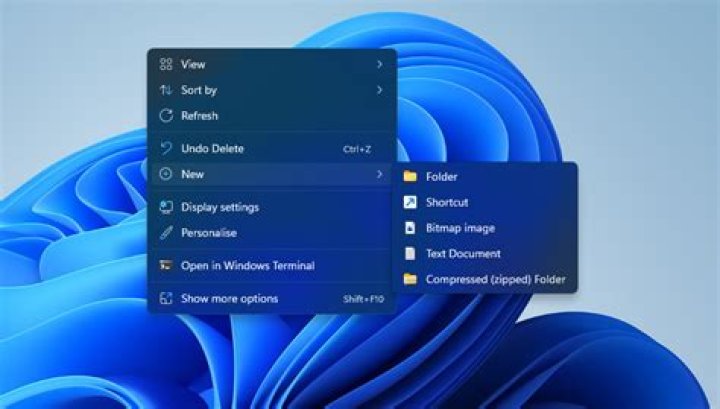Open the View menu entry
Screen dimensions: 720x409
click(x=272, y=64)
